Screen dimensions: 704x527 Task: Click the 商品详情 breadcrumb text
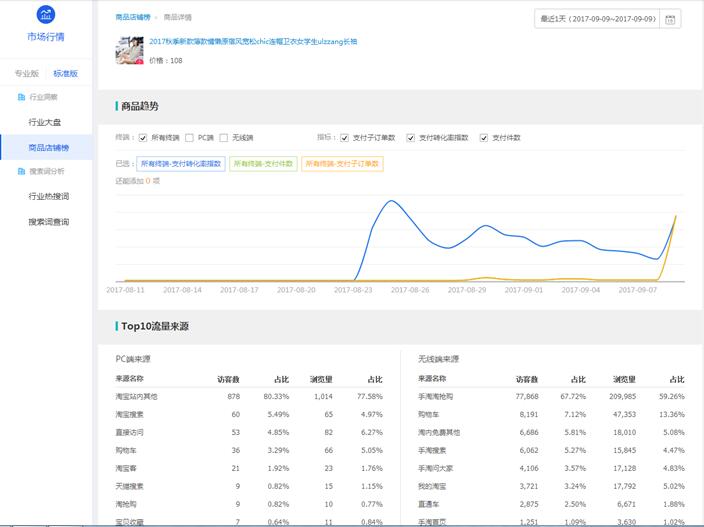[177, 17]
